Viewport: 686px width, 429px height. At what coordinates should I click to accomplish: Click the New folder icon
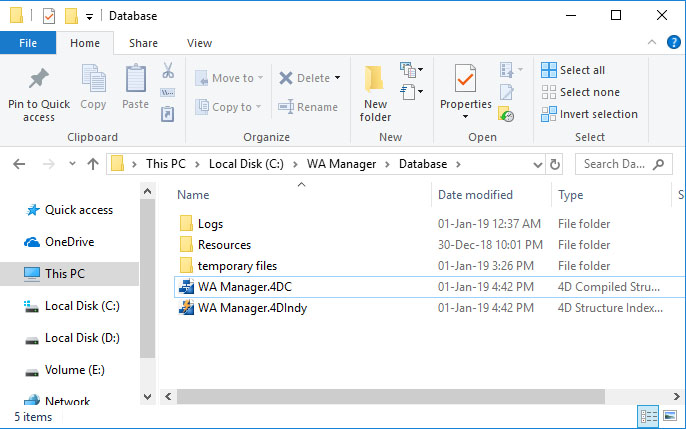tap(374, 79)
